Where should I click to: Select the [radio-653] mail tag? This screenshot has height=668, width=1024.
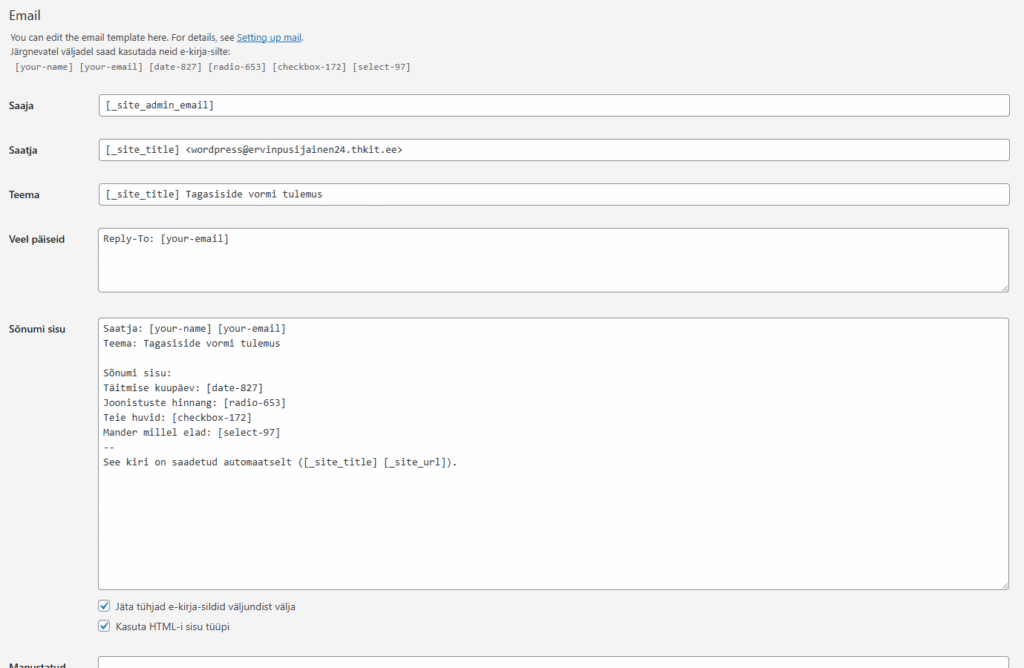click(239, 67)
